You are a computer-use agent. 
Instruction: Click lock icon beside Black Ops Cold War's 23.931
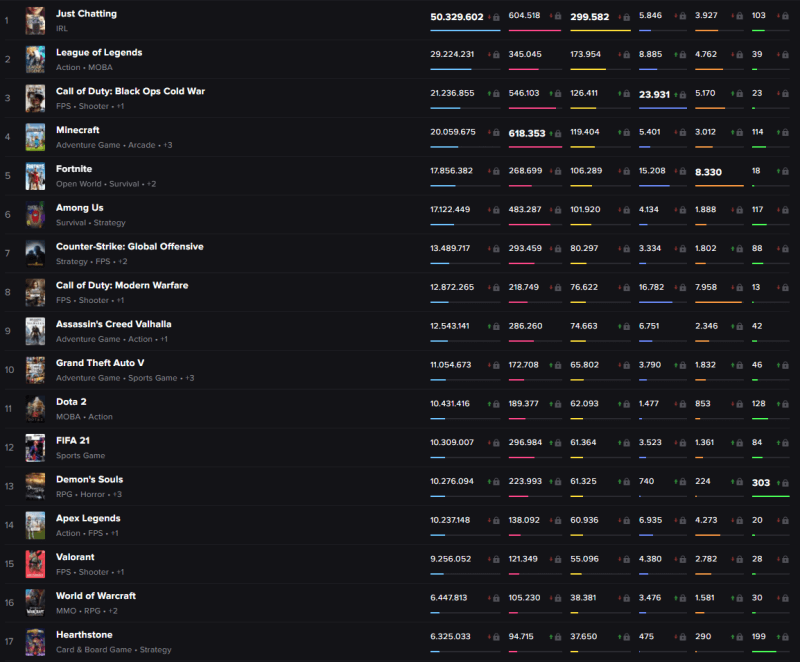pos(683,95)
